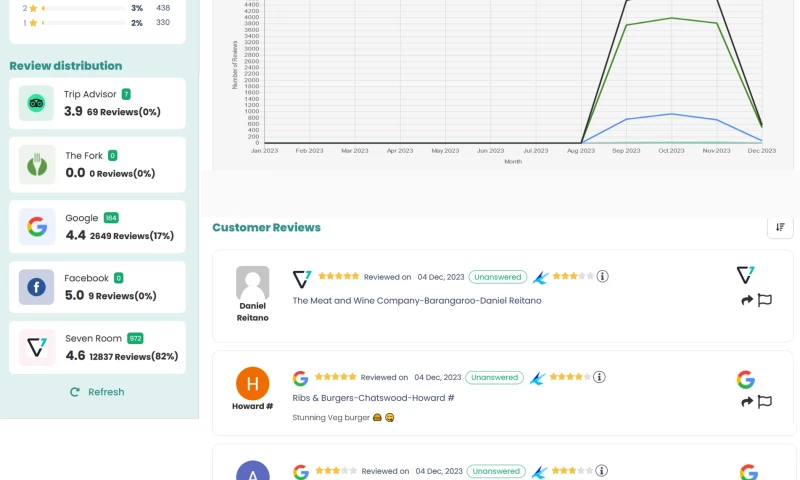The height and width of the screenshot is (480, 800).
Task: Click the 2-star rating progress bar
Action: click(84, 8)
